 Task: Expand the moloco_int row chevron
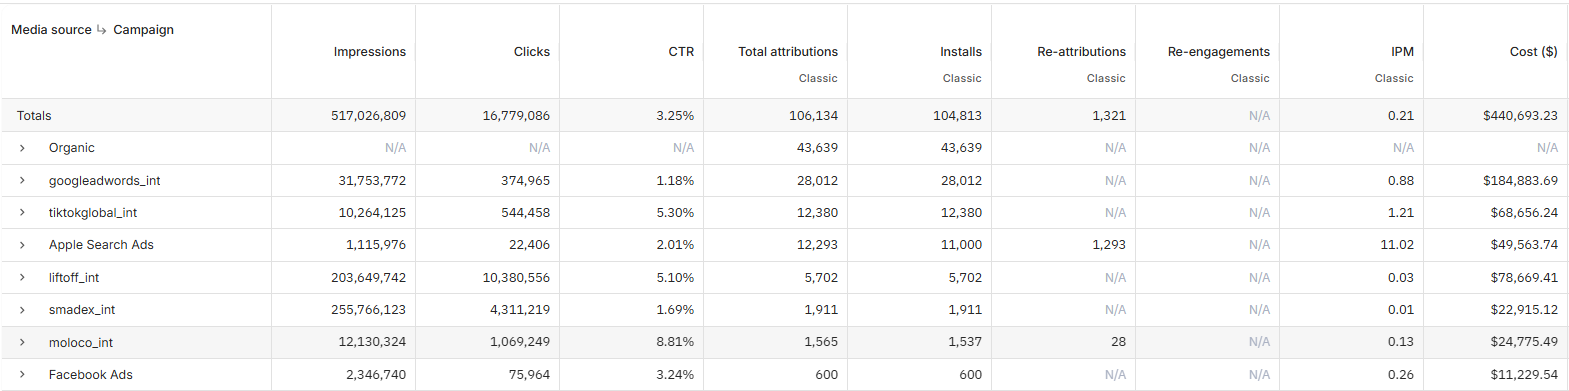coord(22,343)
